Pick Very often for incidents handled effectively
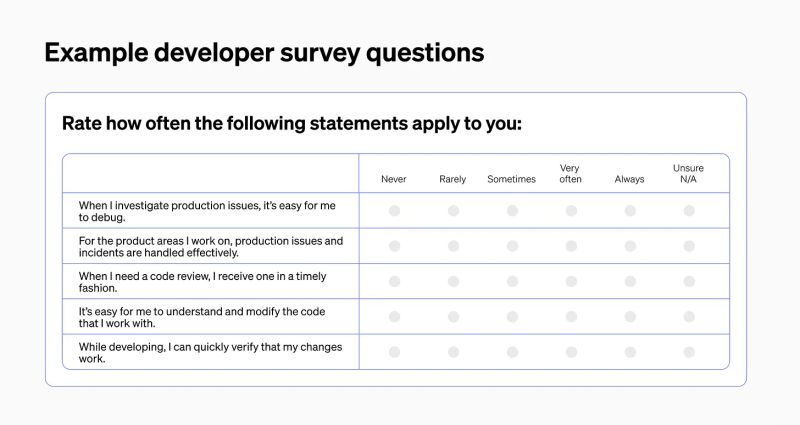This screenshot has height=425, width=800. (571, 246)
